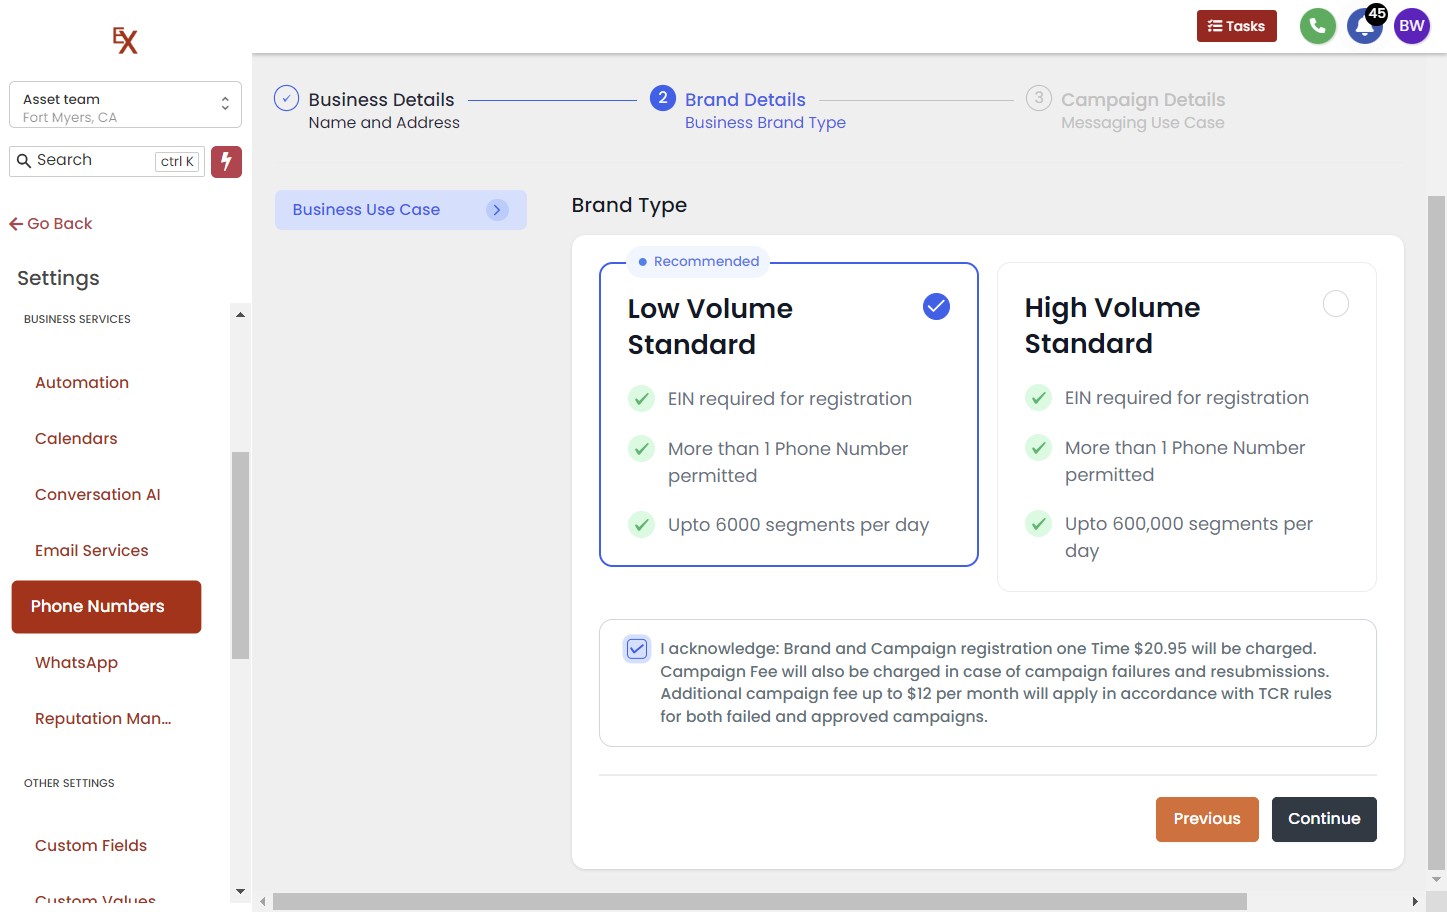Image resolution: width=1447 pixels, height=912 pixels.
Task: Open the Automation settings menu item
Action: 82,383
